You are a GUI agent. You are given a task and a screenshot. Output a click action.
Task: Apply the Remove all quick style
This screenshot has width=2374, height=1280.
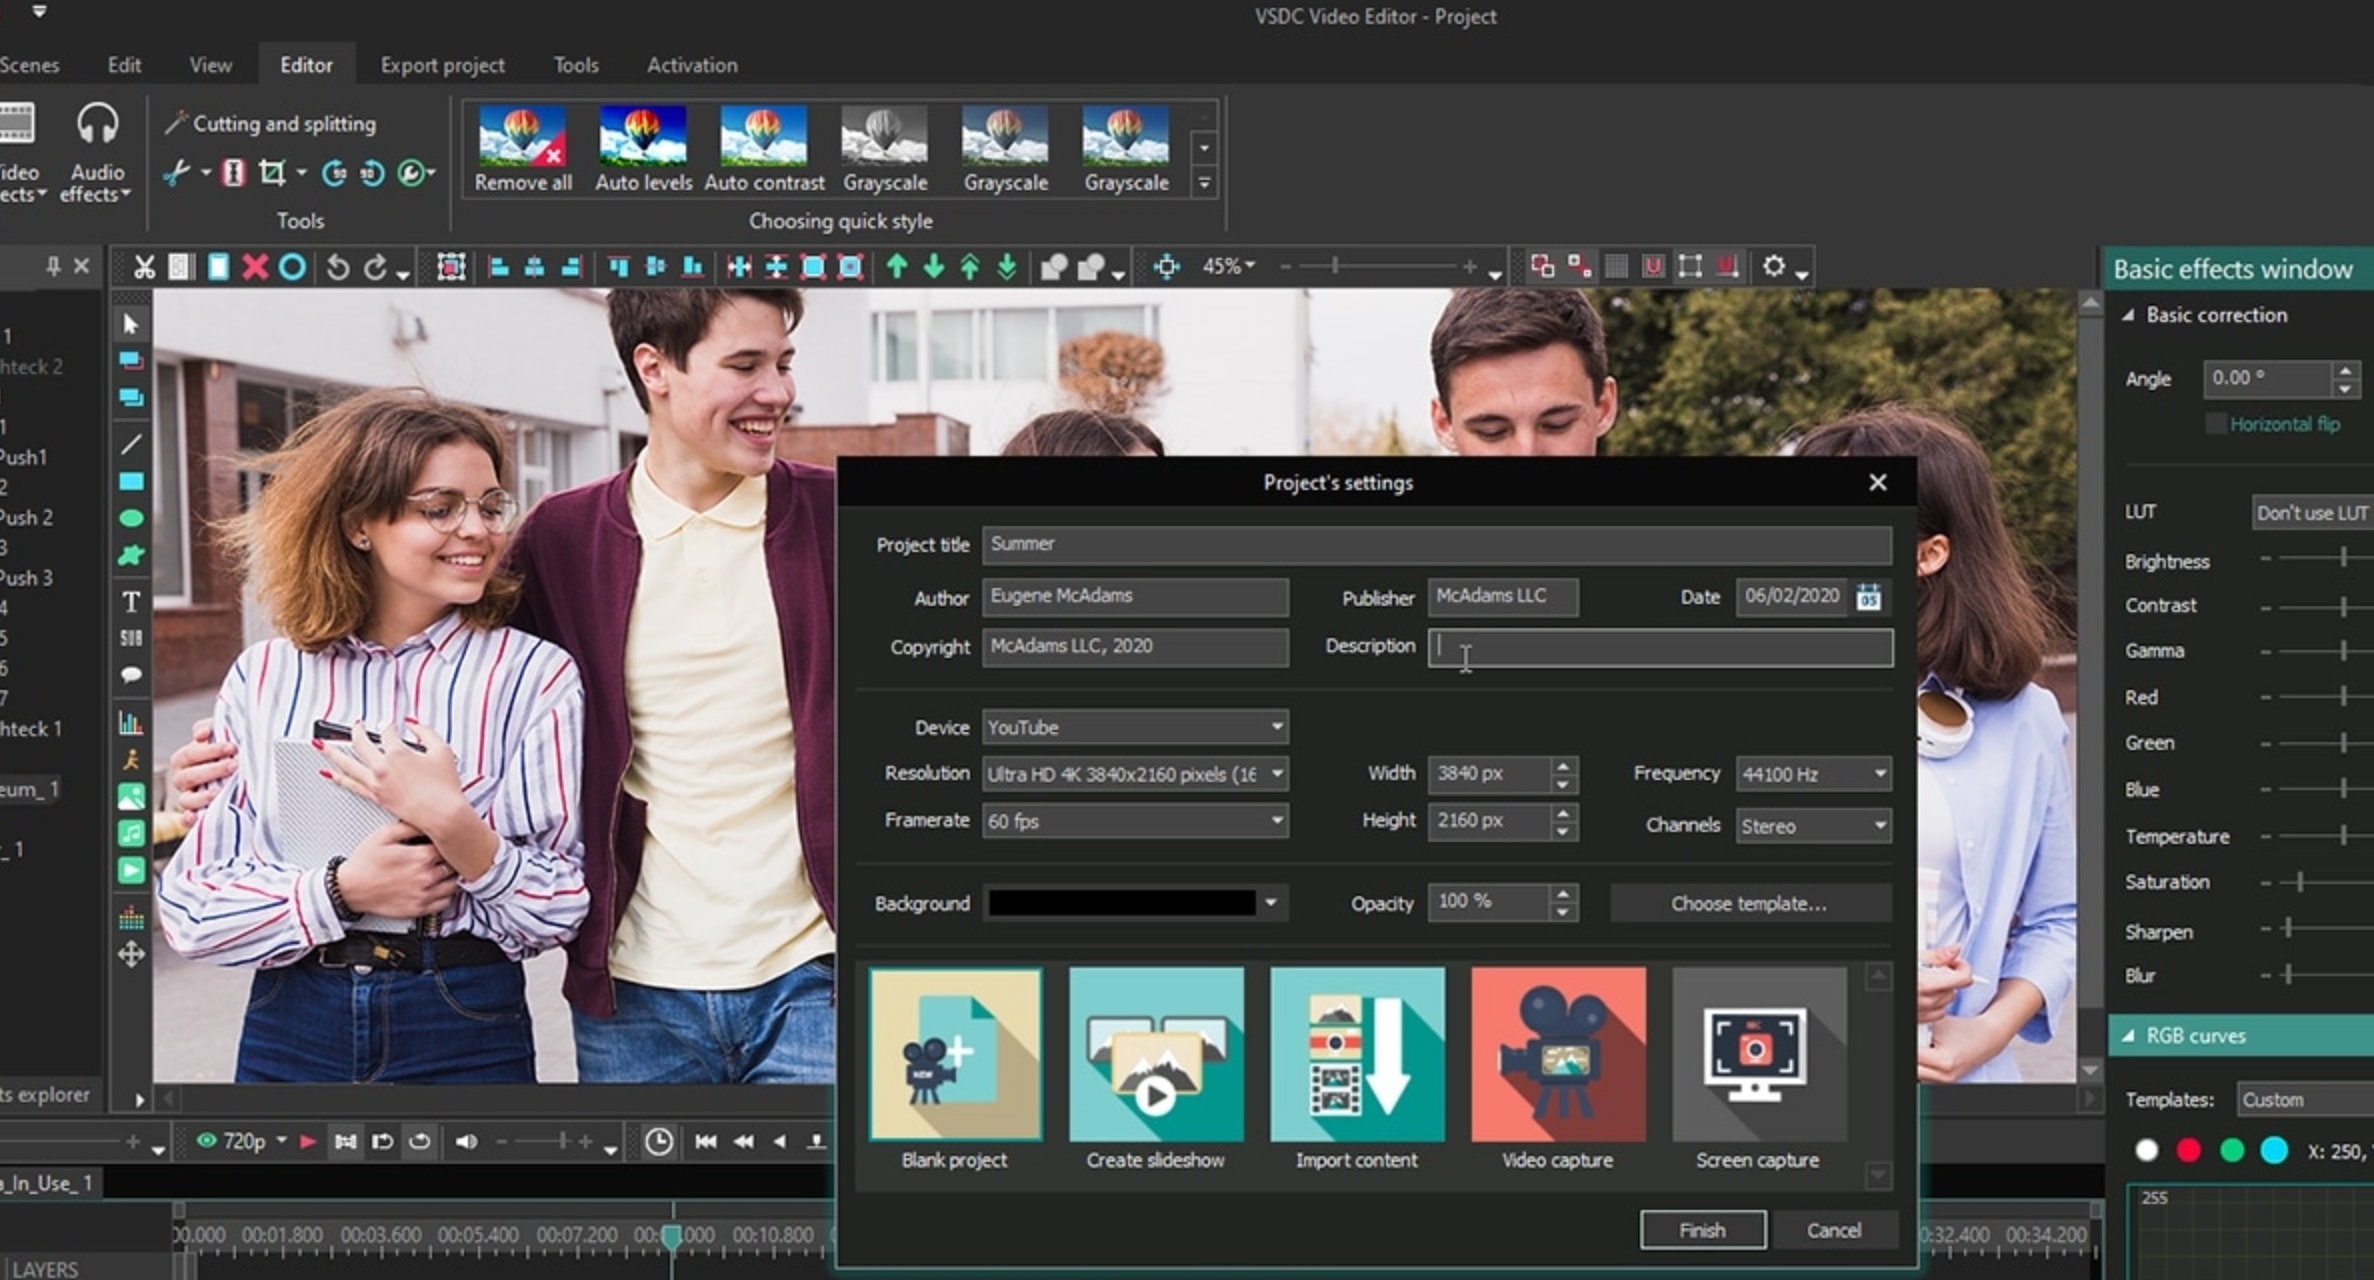tap(523, 149)
